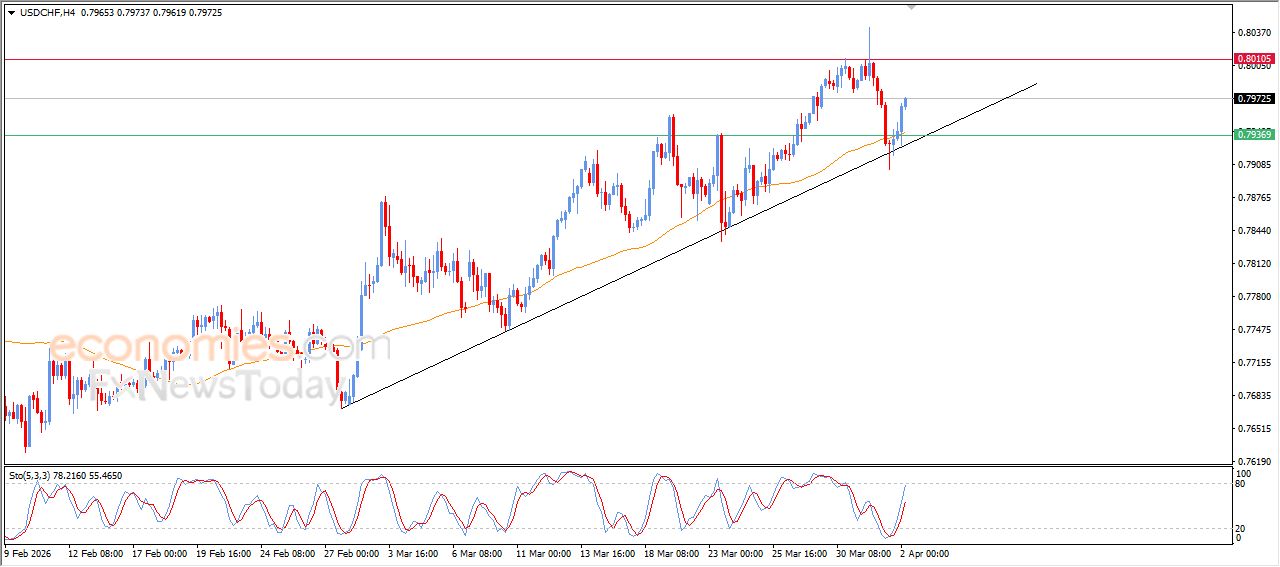Click the green 0.79369 price tag
The height and width of the screenshot is (567, 1280).
coord(1254,134)
